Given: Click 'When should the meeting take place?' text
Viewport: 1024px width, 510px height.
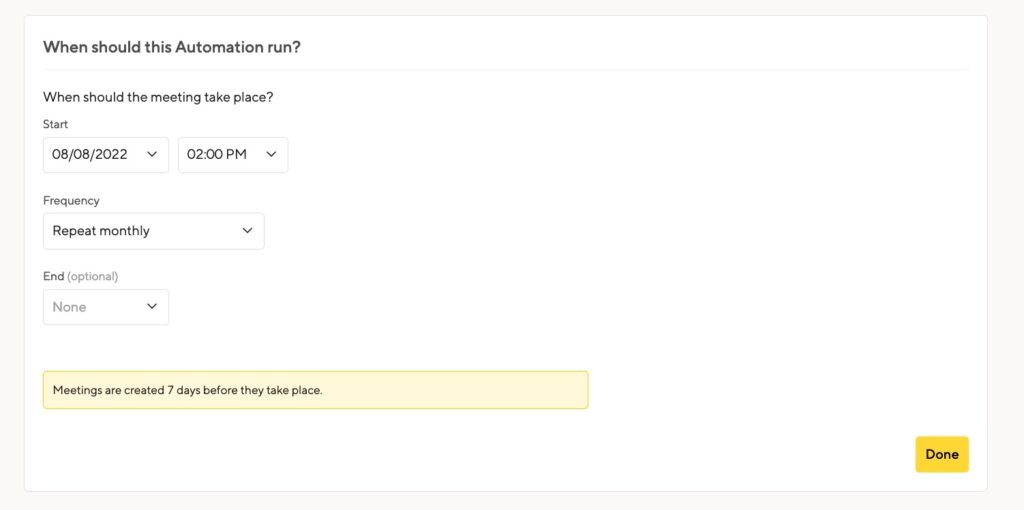Looking at the screenshot, I should click(158, 97).
